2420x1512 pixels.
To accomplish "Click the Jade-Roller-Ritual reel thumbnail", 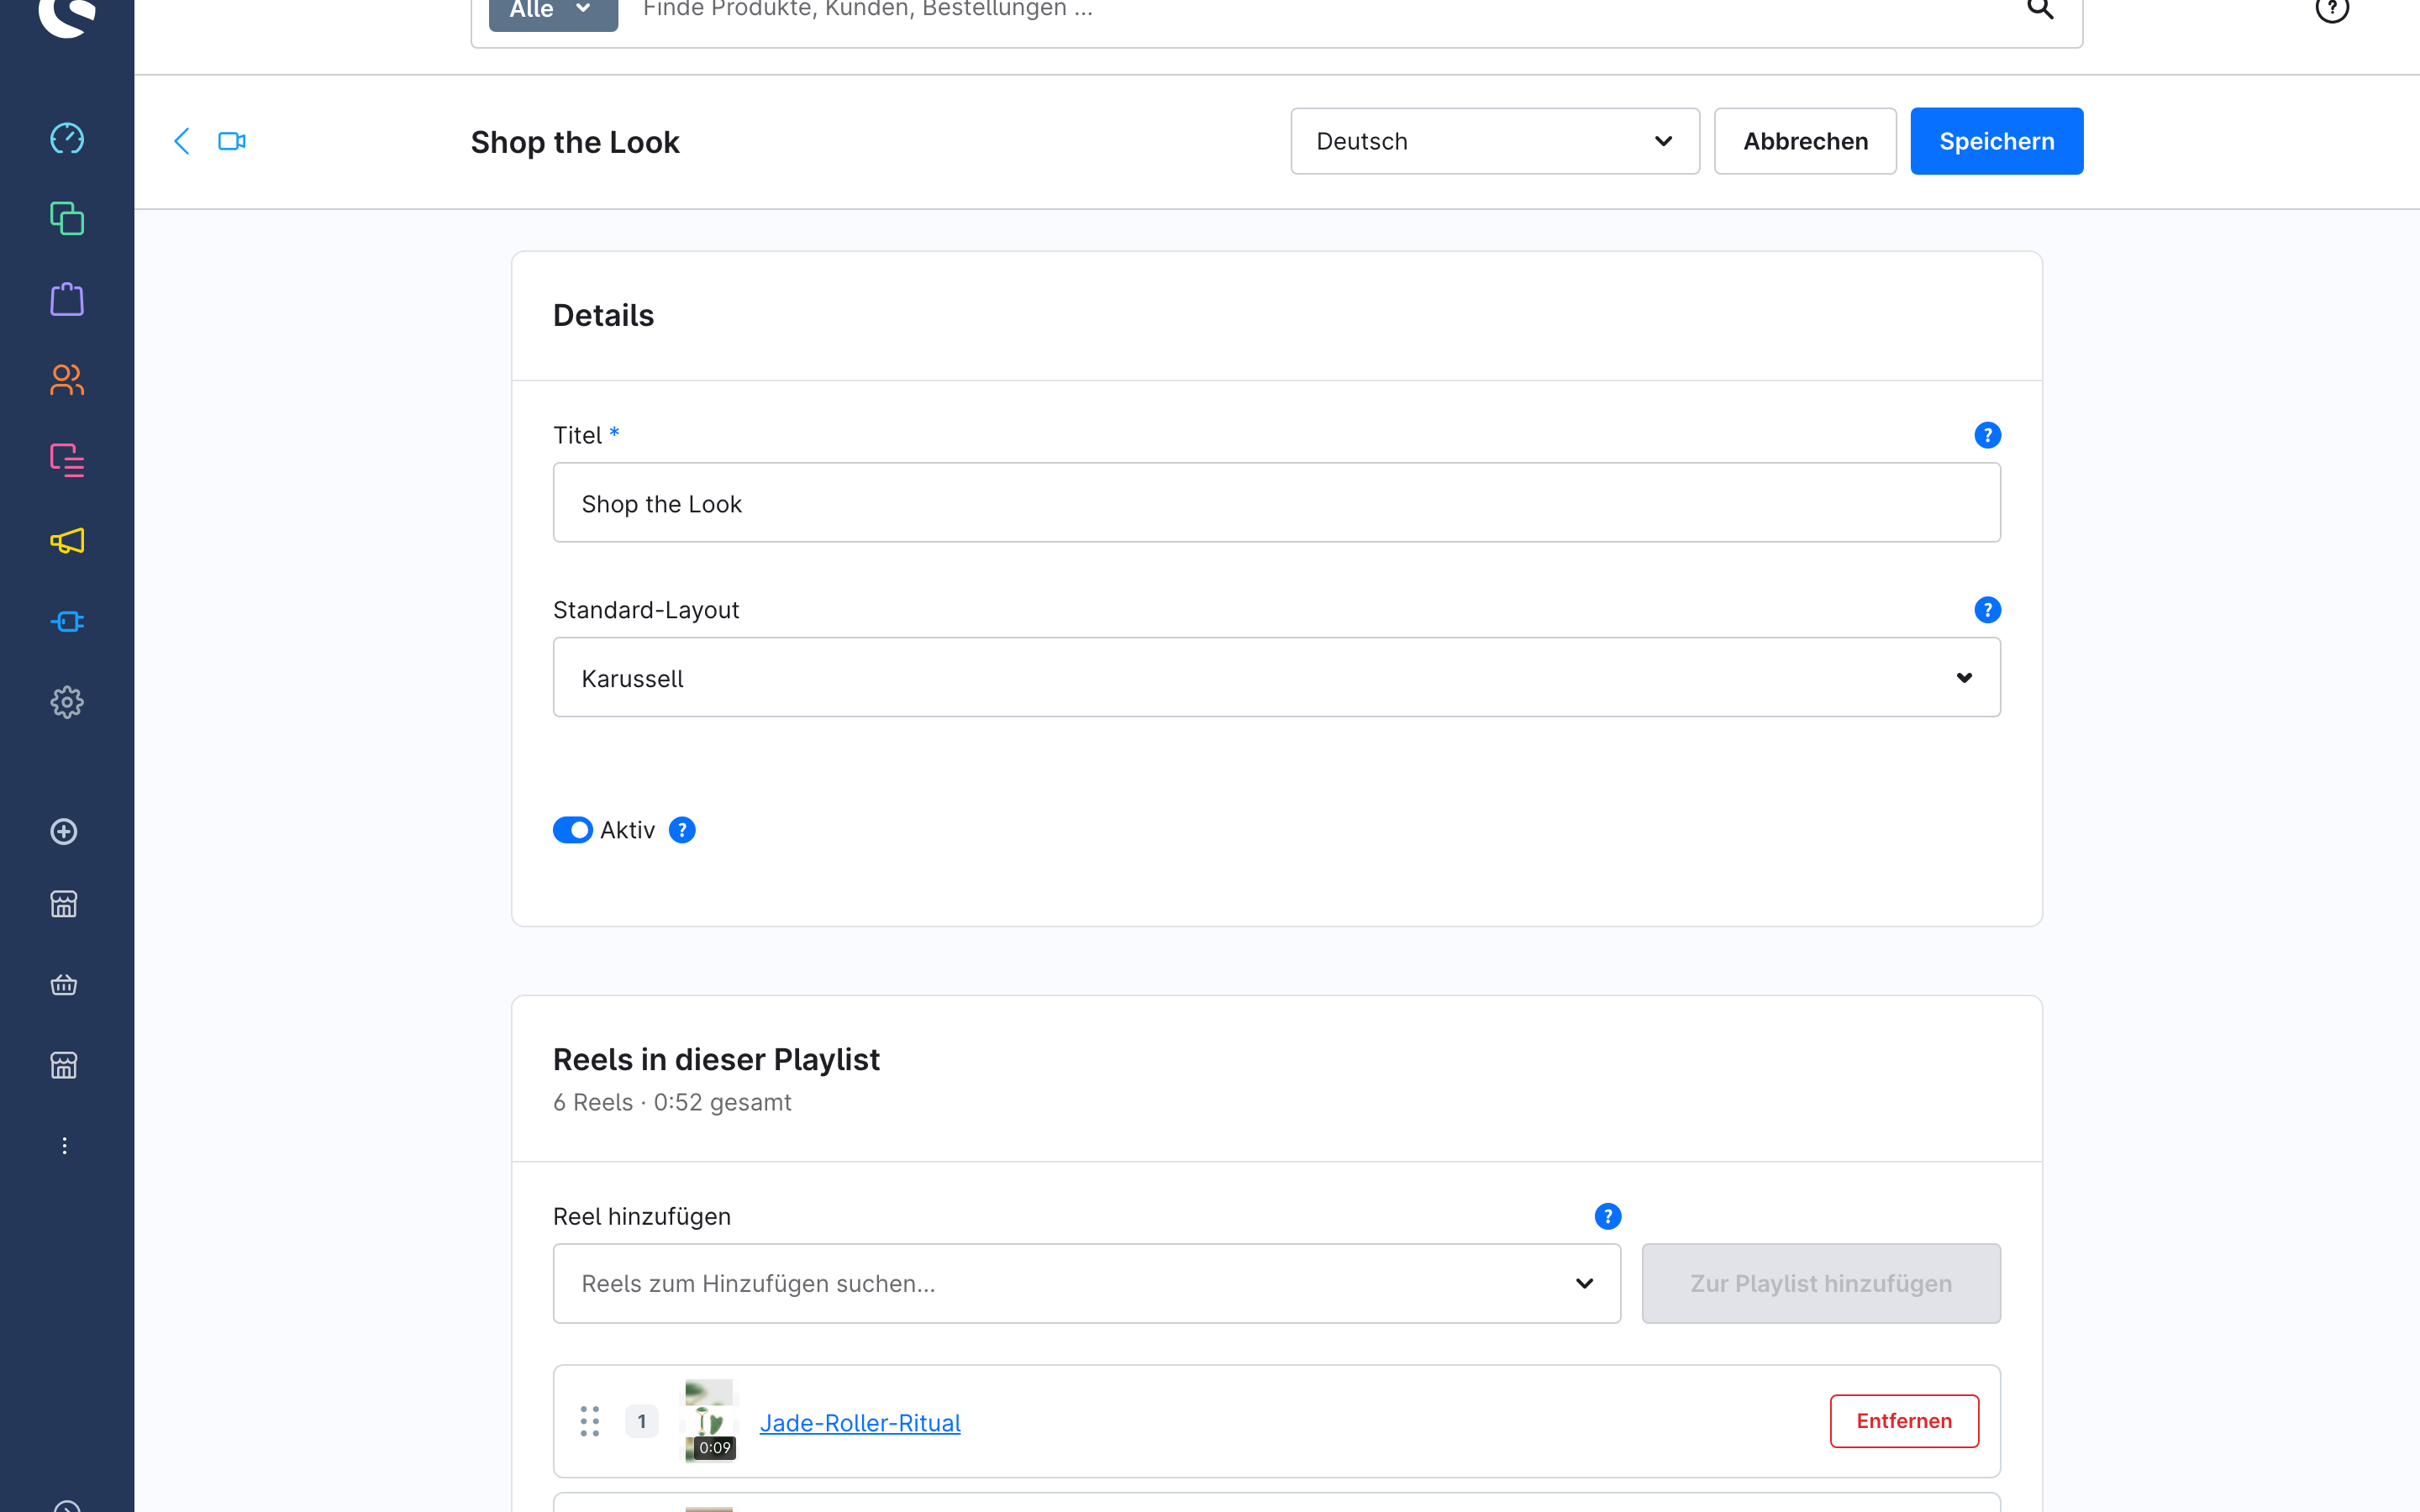I will (710, 1421).
